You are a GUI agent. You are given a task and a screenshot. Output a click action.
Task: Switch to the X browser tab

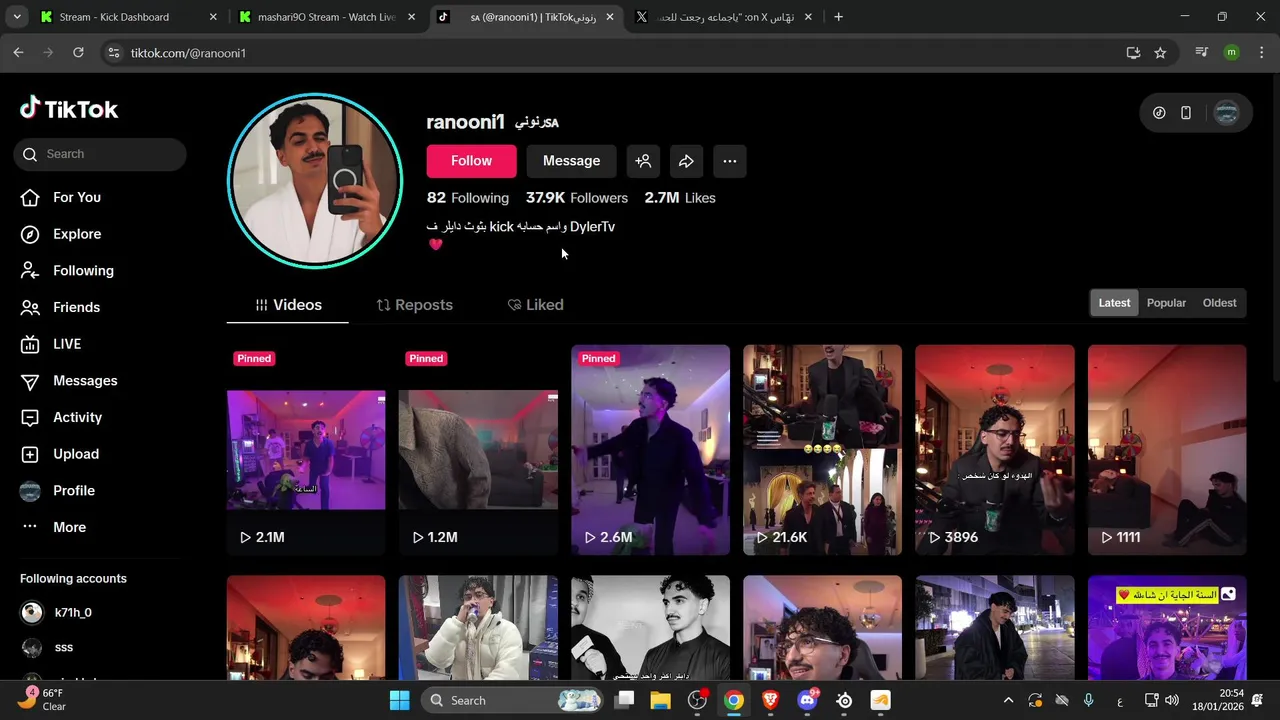click(725, 17)
